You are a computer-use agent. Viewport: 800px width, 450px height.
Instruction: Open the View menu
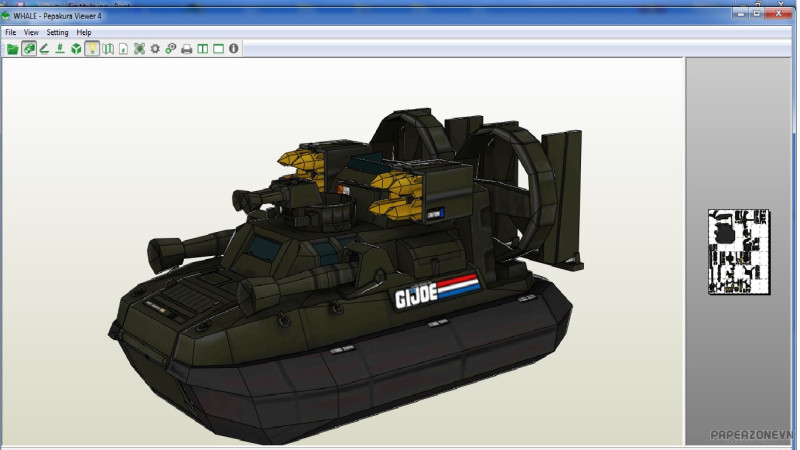tap(31, 32)
